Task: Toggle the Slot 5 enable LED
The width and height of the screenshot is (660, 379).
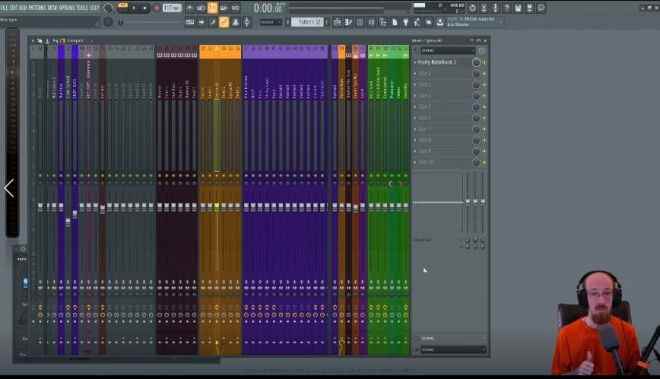Action: click(484, 107)
